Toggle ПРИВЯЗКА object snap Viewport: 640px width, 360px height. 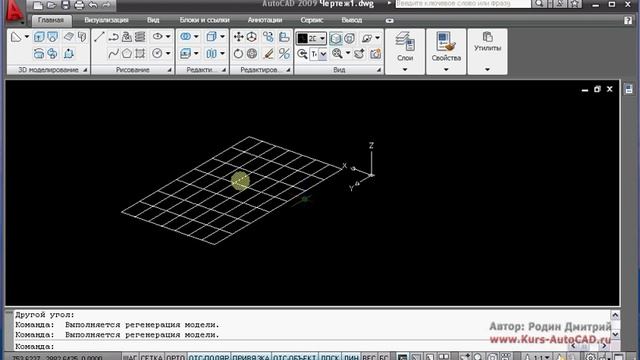point(251,357)
